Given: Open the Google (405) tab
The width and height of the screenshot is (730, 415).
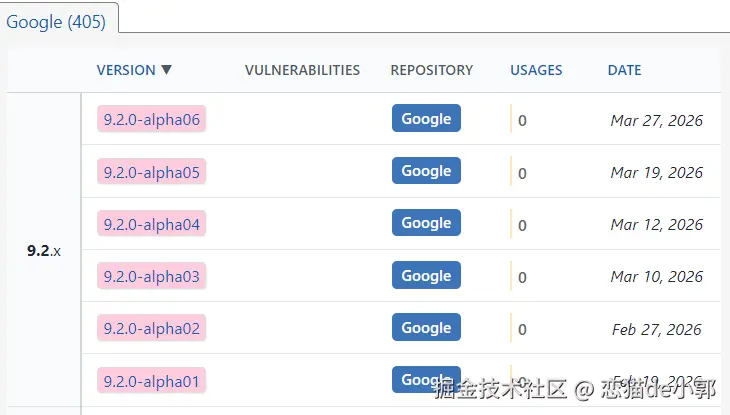Looking at the screenshot, I should pos(56,21).
